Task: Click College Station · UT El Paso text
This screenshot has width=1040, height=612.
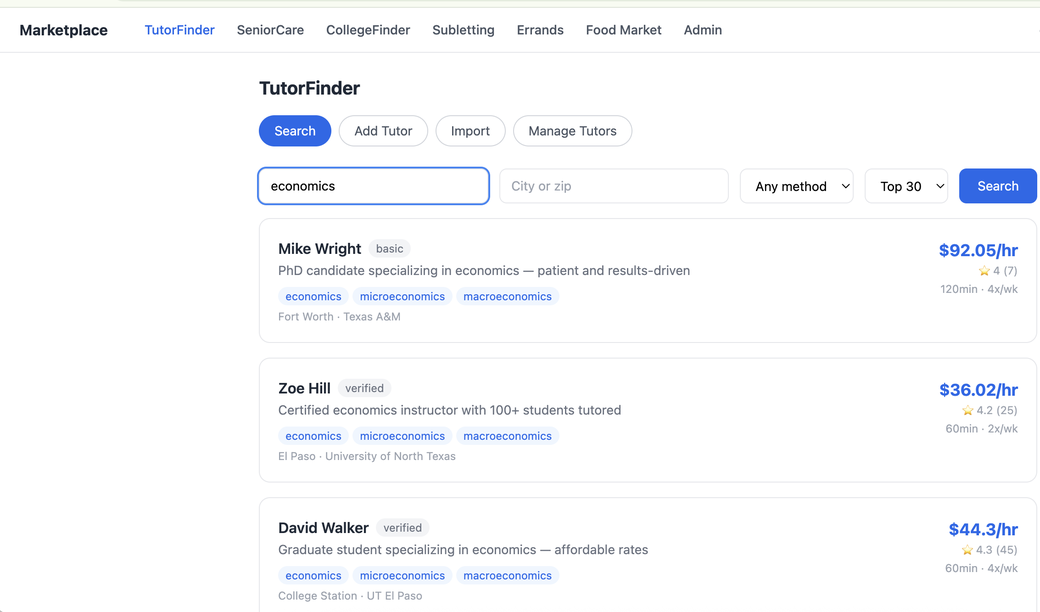Action: pos(350,595)
